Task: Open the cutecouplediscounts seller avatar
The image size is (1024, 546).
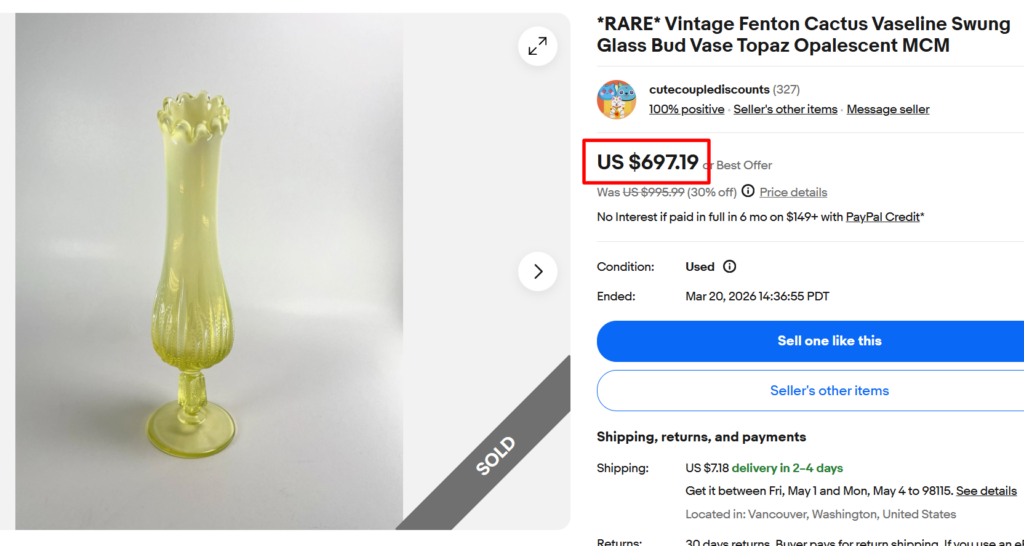Action: coord(617,100)
